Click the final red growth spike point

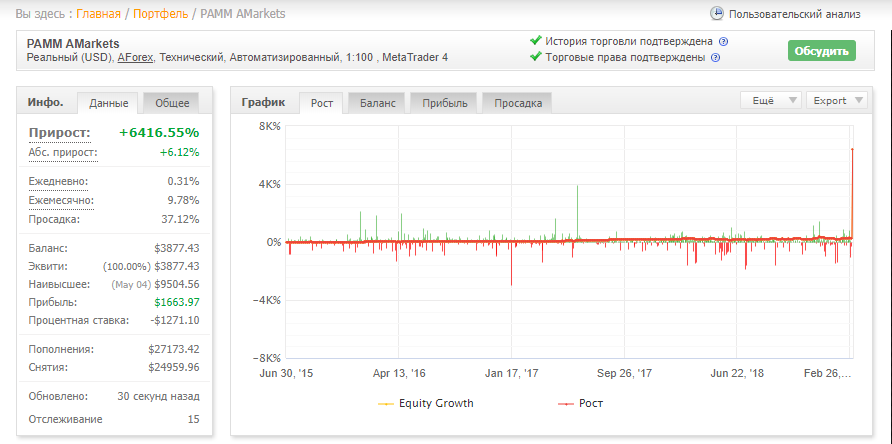pos(852,149)
